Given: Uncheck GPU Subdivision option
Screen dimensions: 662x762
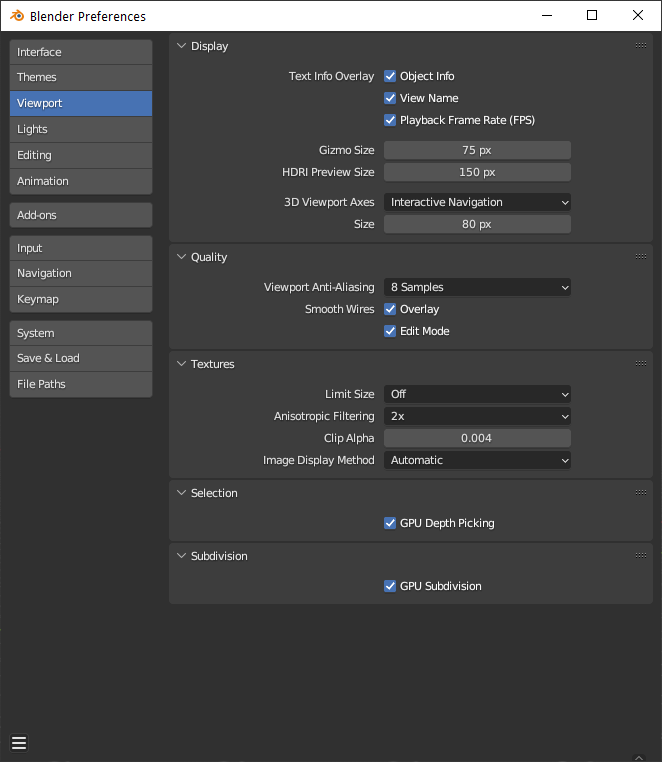Looking at the screenshot, I should pos(390,586).
